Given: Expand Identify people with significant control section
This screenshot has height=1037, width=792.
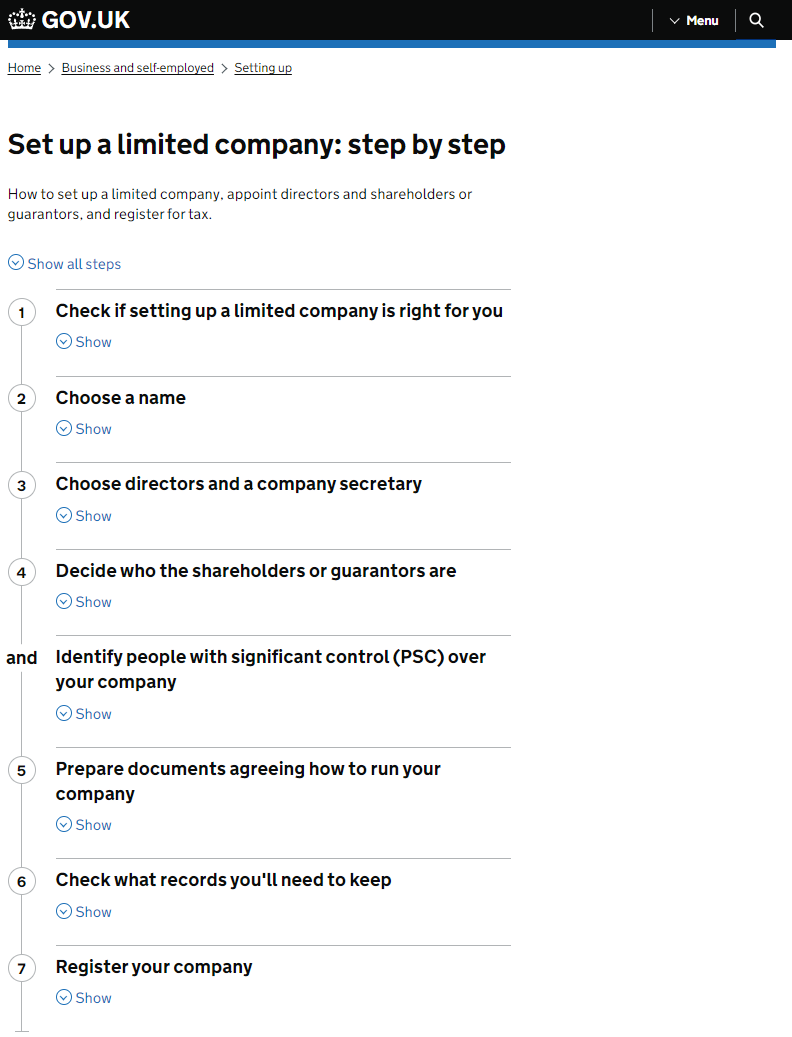Looking at the screenshot, I should (270, 669).
